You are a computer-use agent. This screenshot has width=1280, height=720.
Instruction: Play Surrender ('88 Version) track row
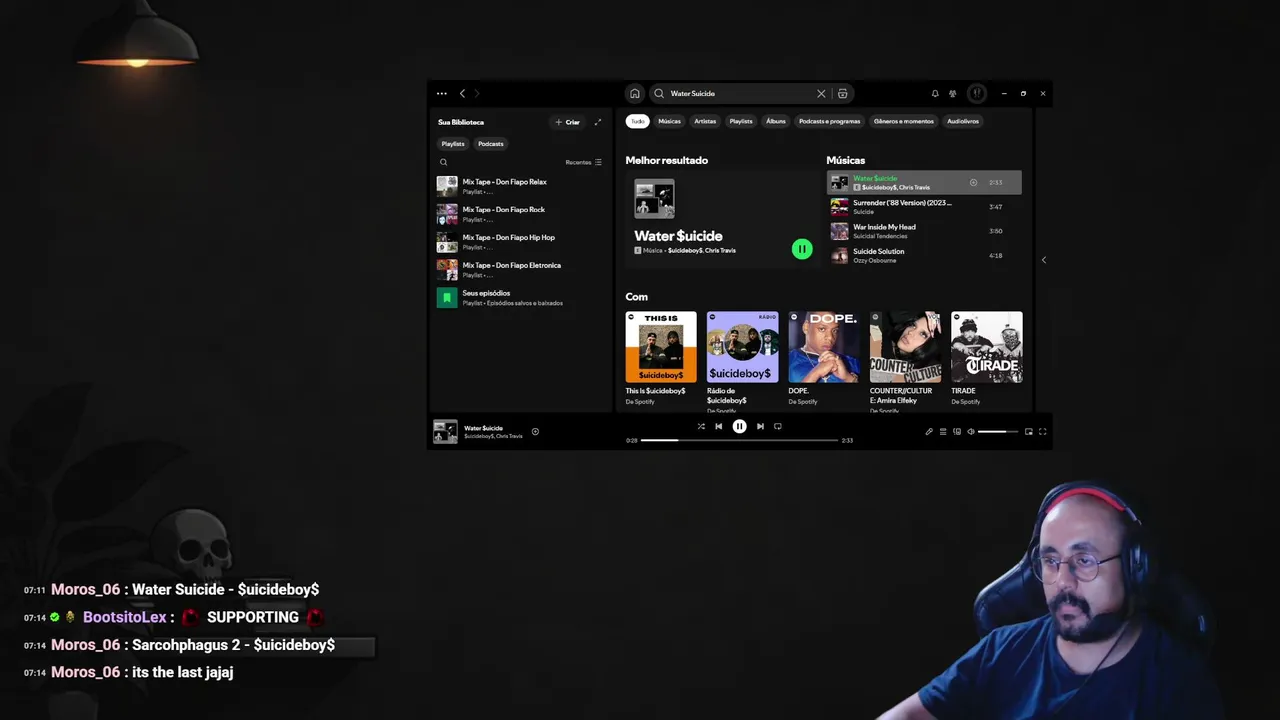coord(924,207)
